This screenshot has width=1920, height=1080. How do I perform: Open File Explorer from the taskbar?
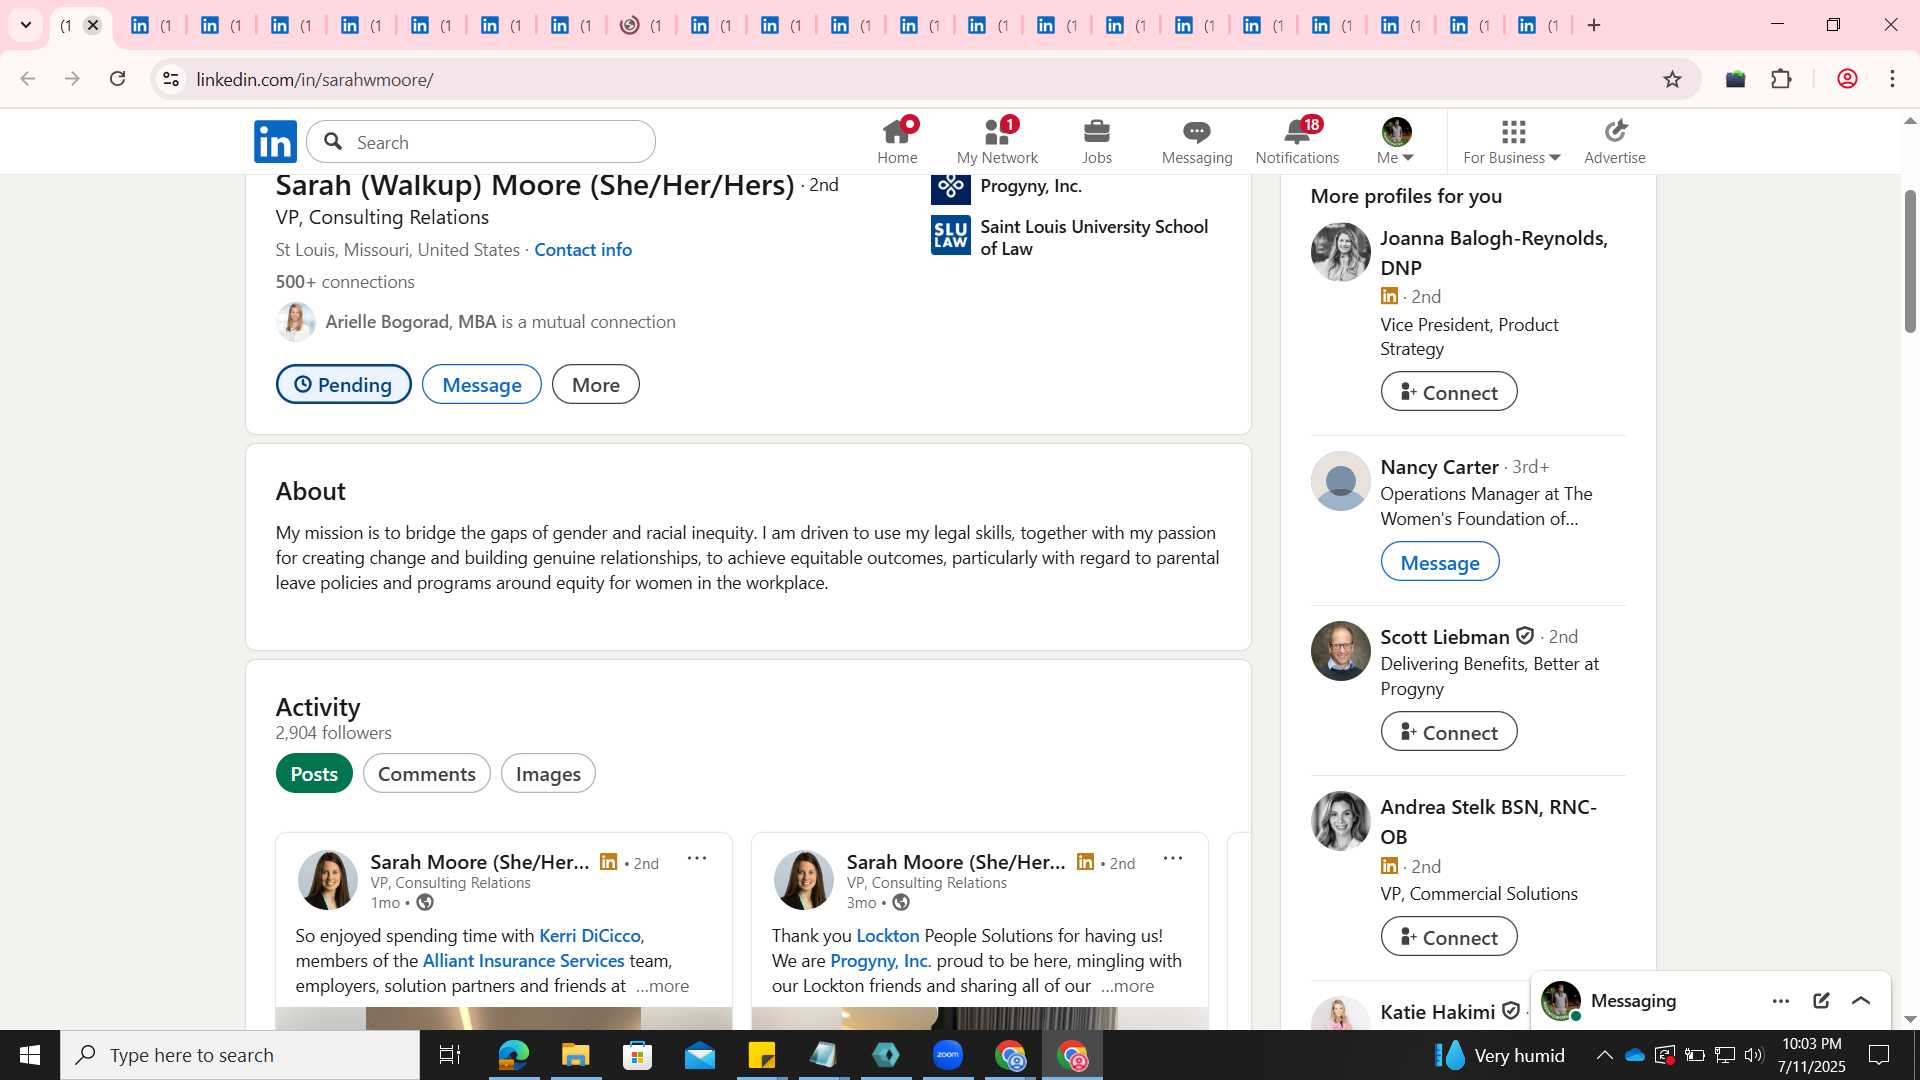click(575, 1055)
